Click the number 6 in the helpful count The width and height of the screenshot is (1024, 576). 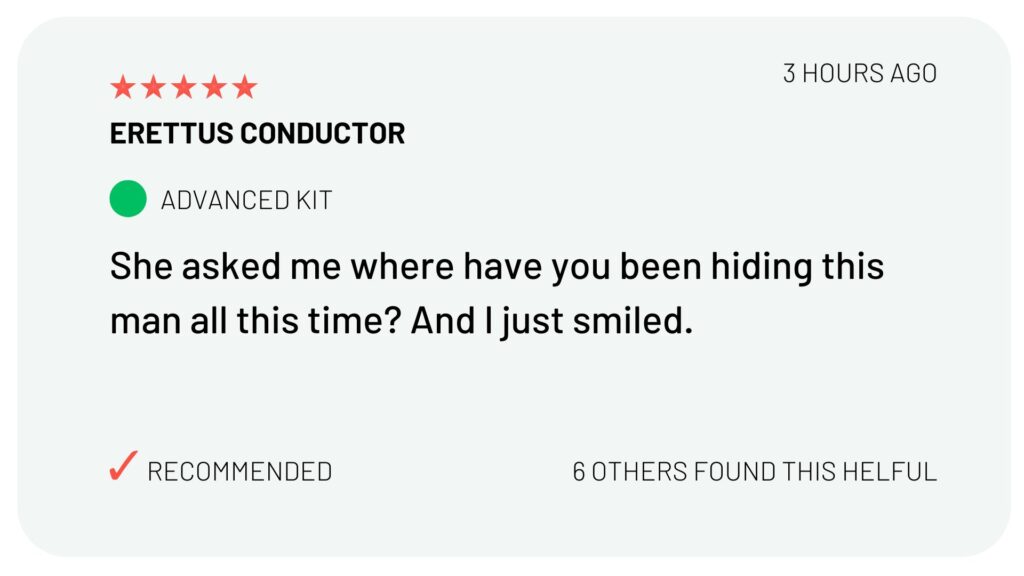tap(579, 471)
